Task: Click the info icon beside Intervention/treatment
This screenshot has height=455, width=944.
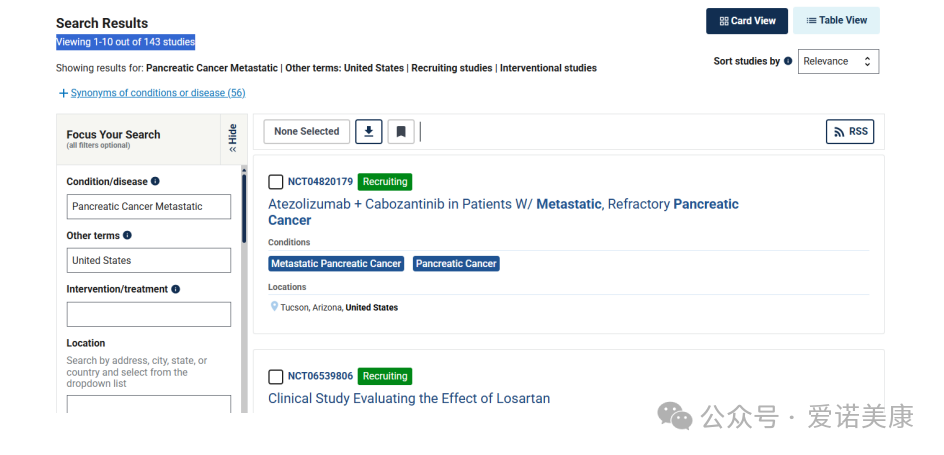Action: coord(175,289)
